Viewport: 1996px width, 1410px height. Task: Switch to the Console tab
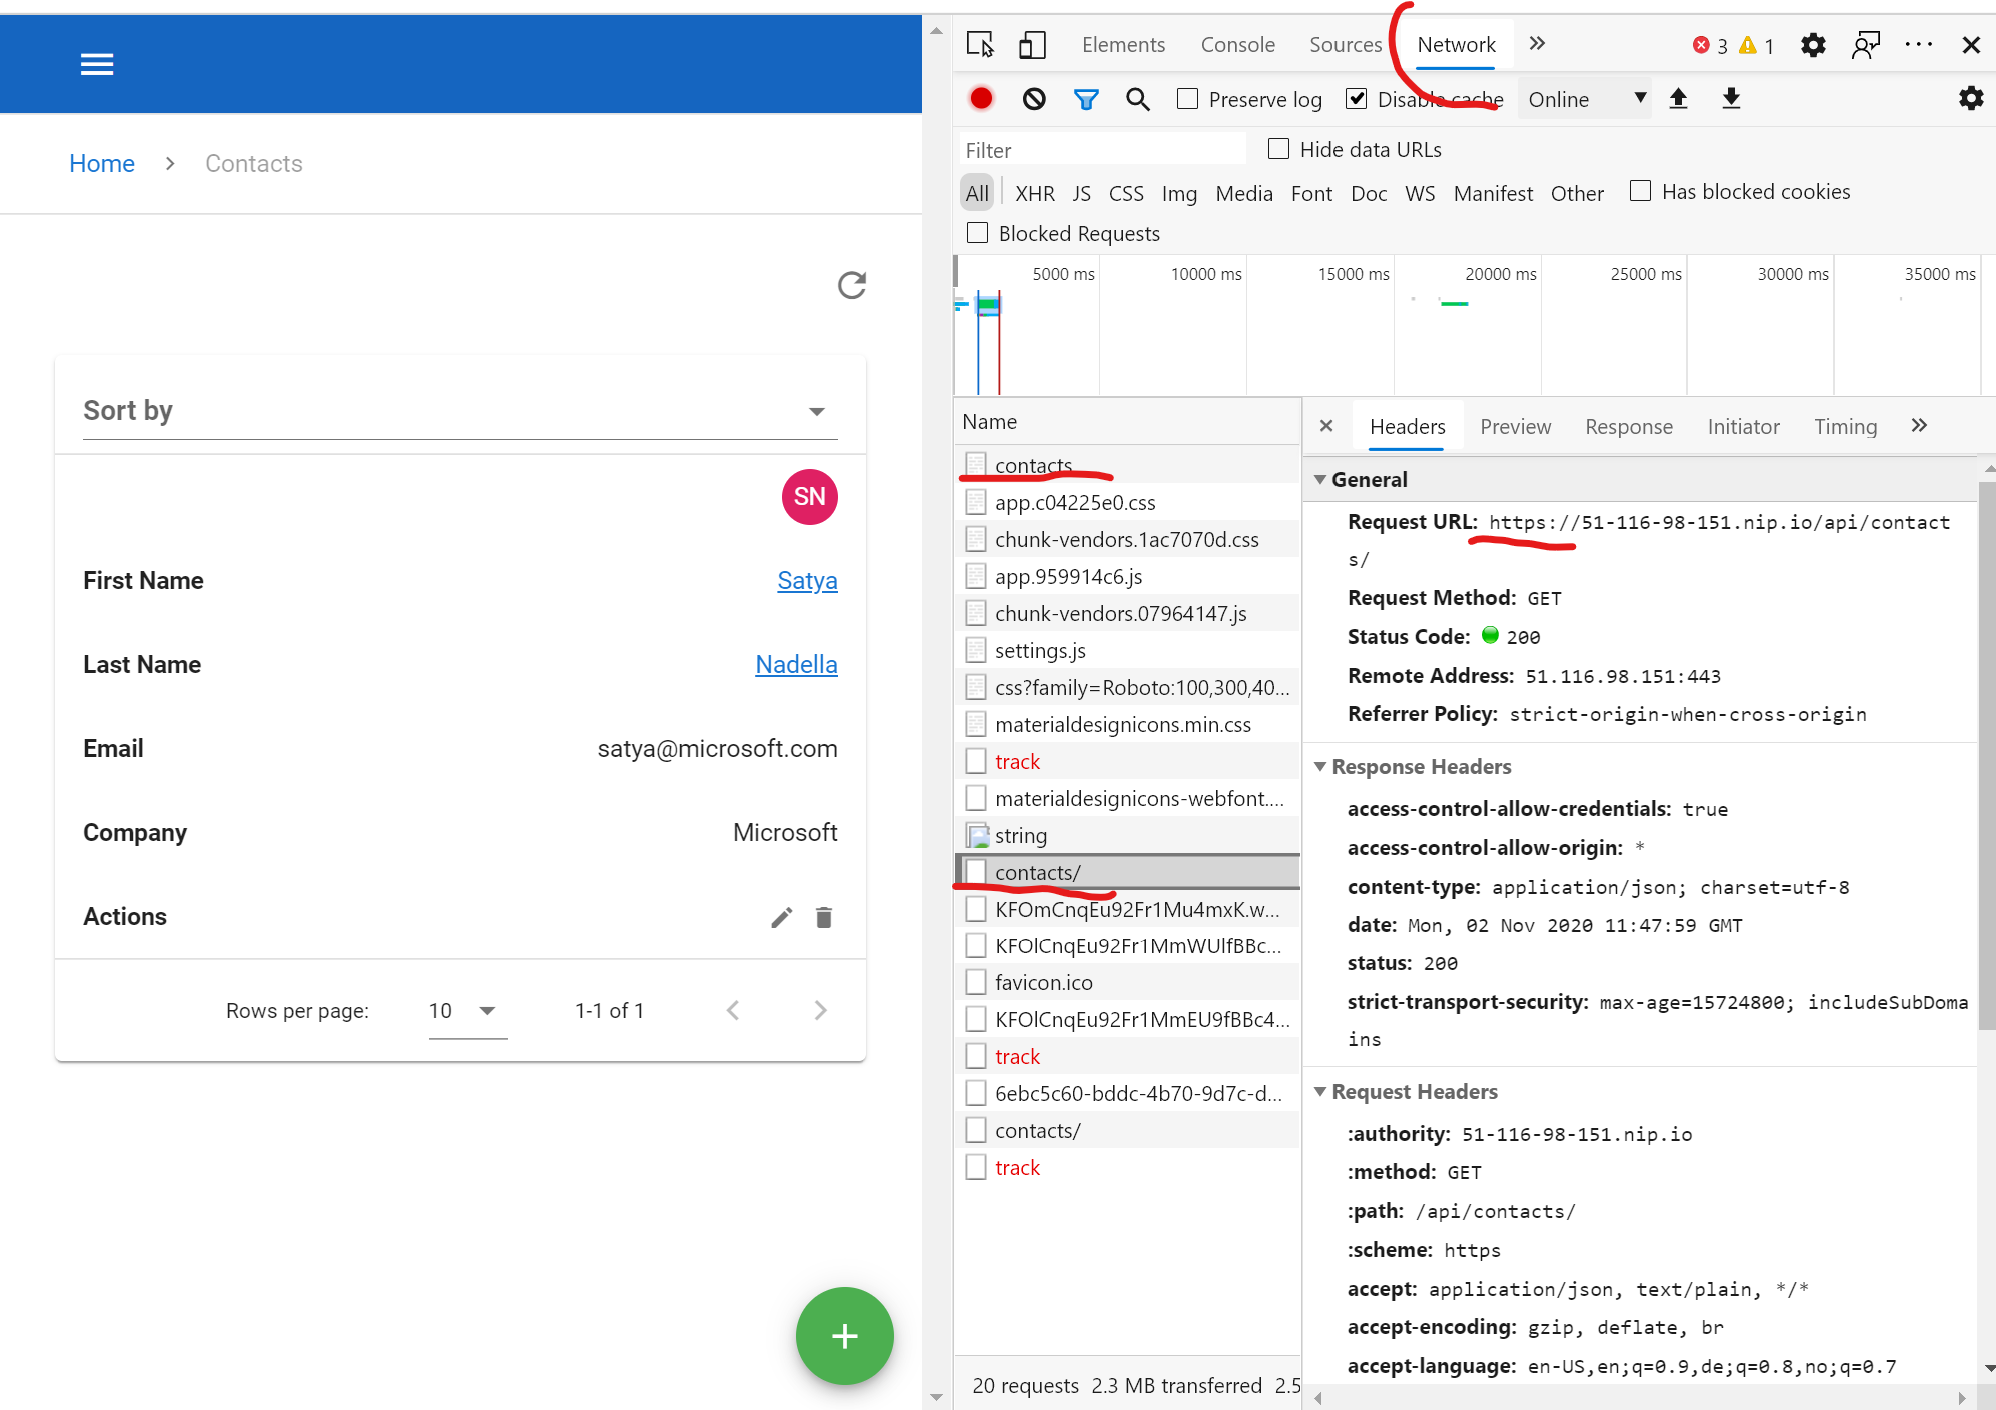pyautogui.click(x=1237, y=45)
